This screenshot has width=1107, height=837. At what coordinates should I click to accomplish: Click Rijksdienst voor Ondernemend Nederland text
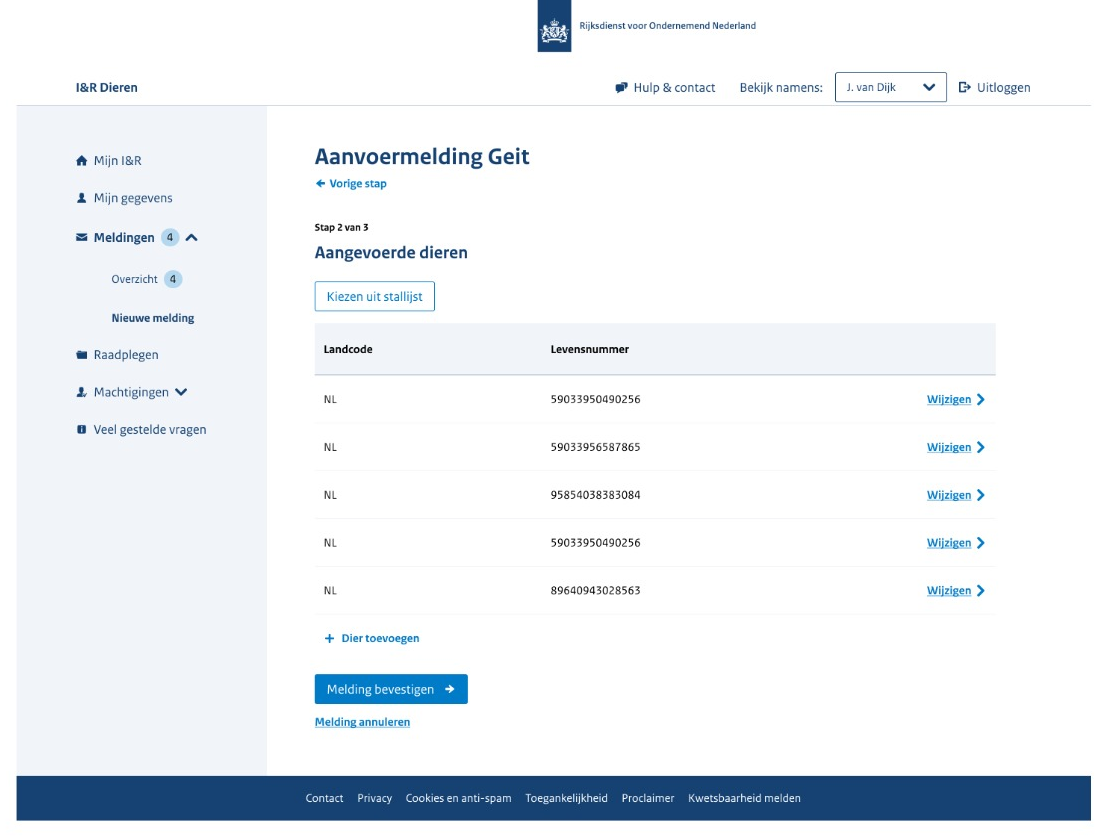pyautogui.click(x=667, y=25)
